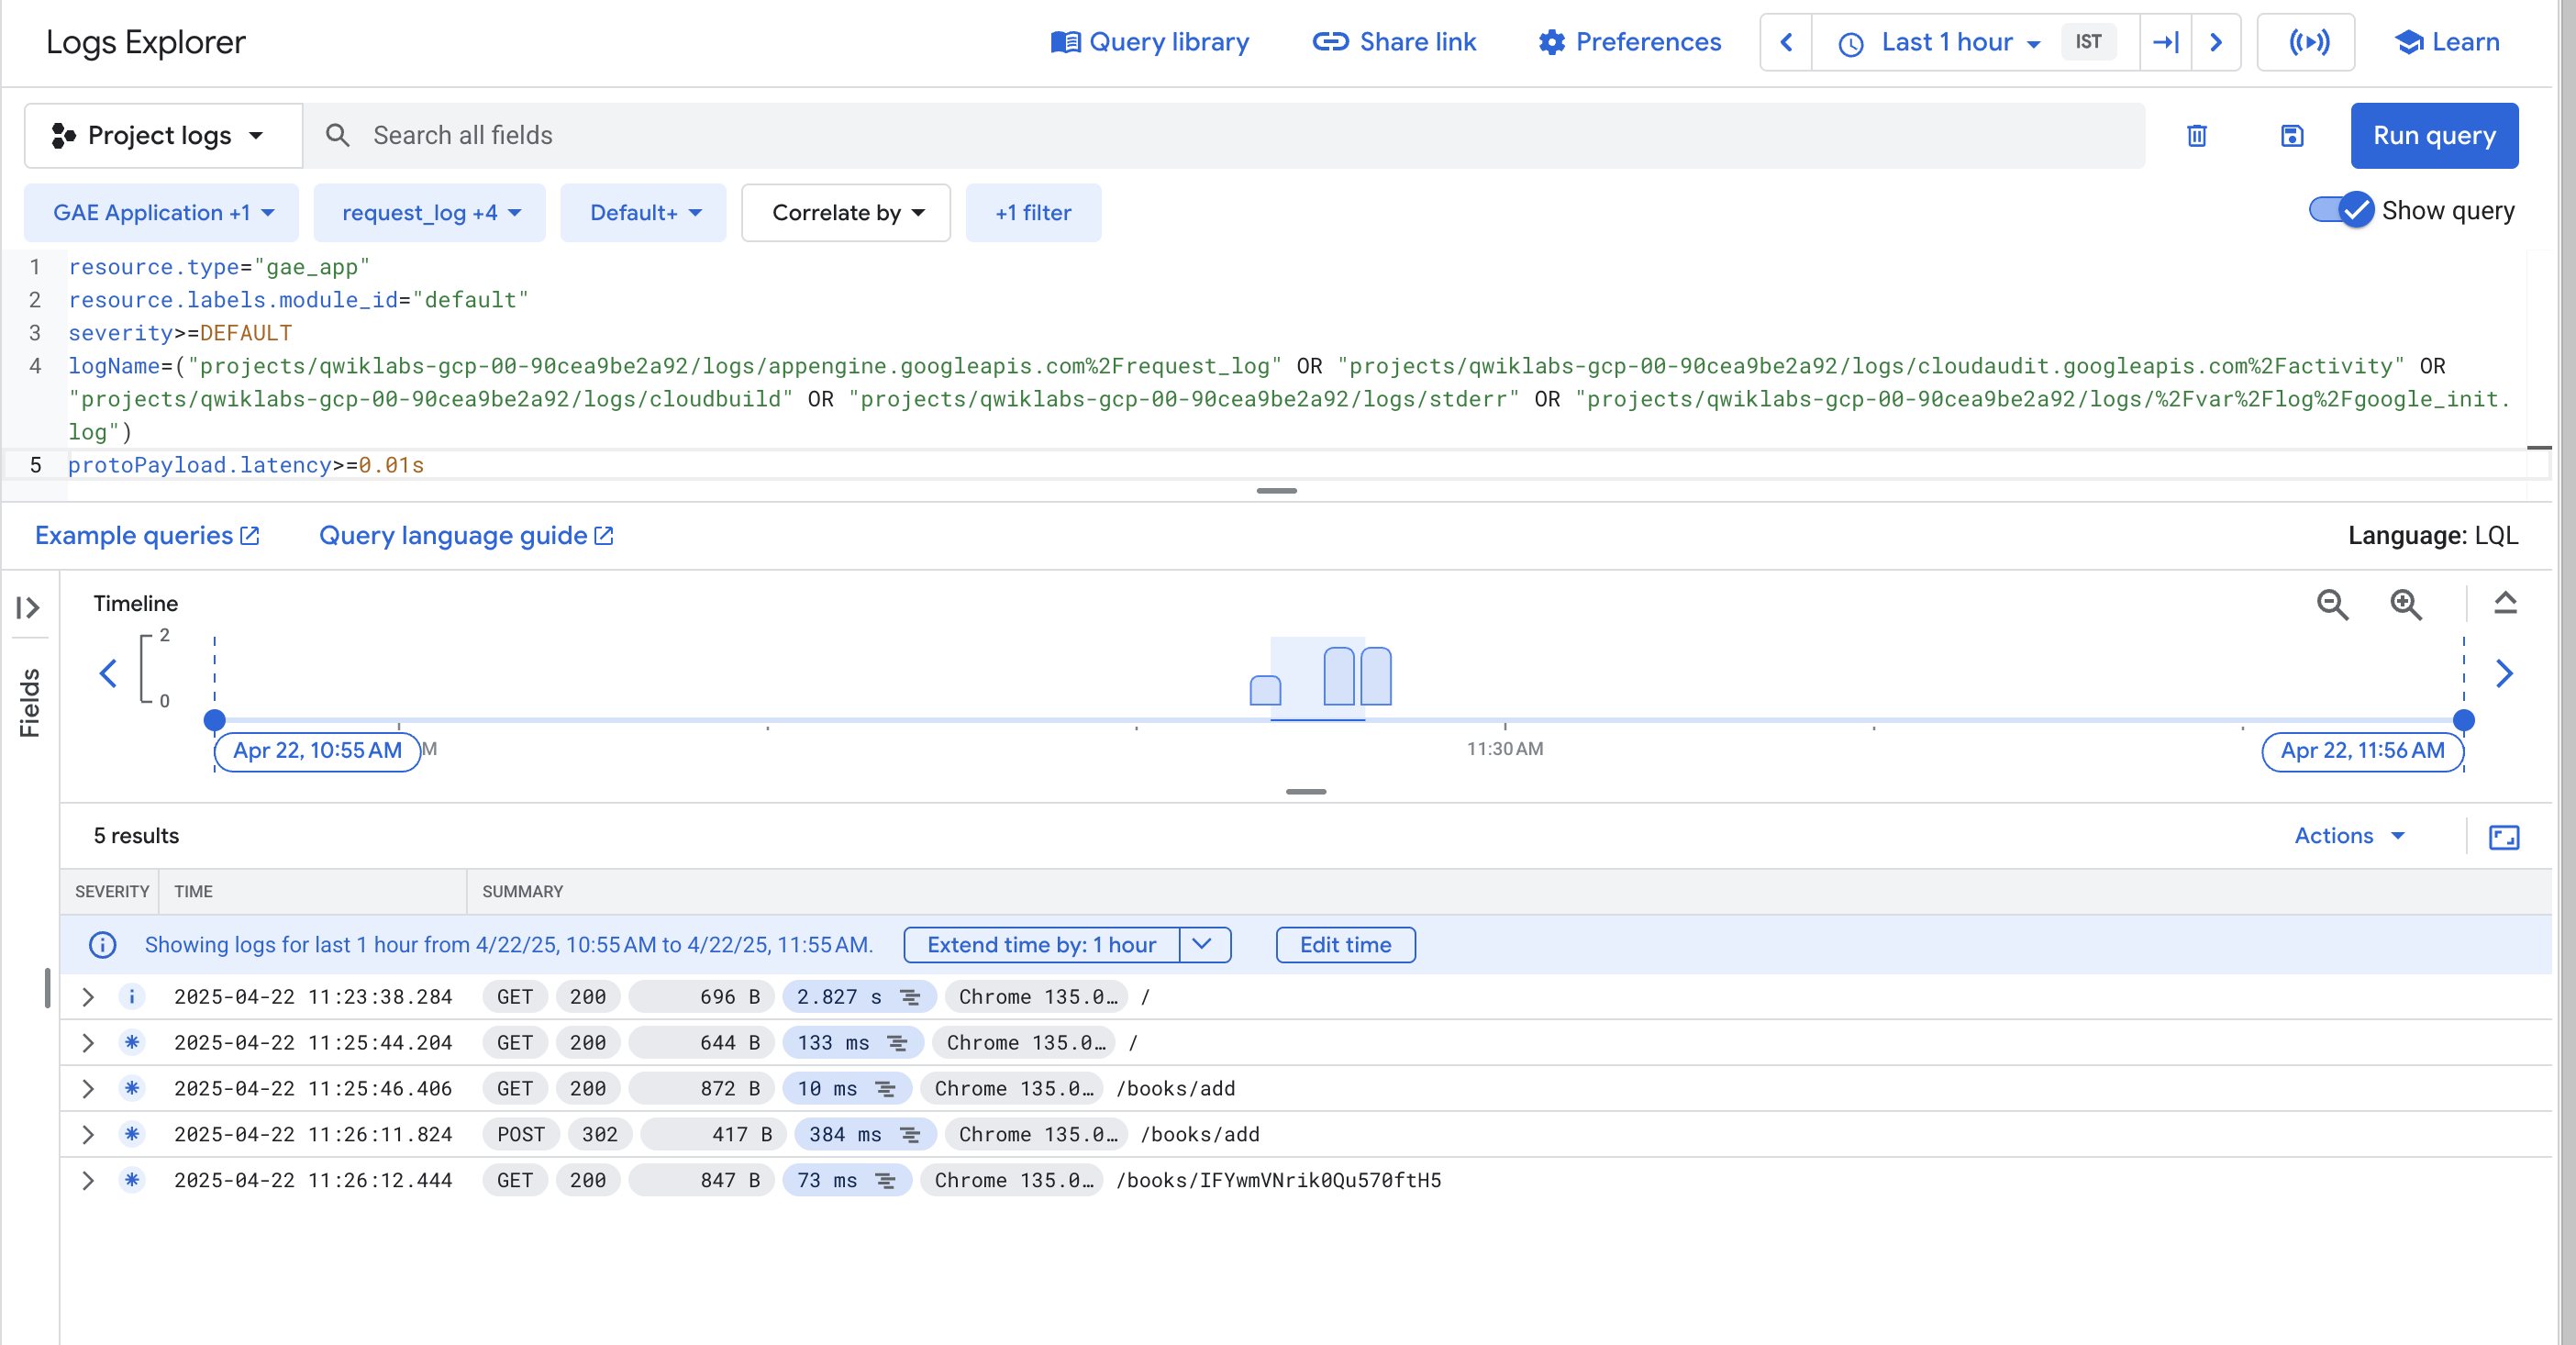
Task: Click the Share link button
Action: point(1394,42)
